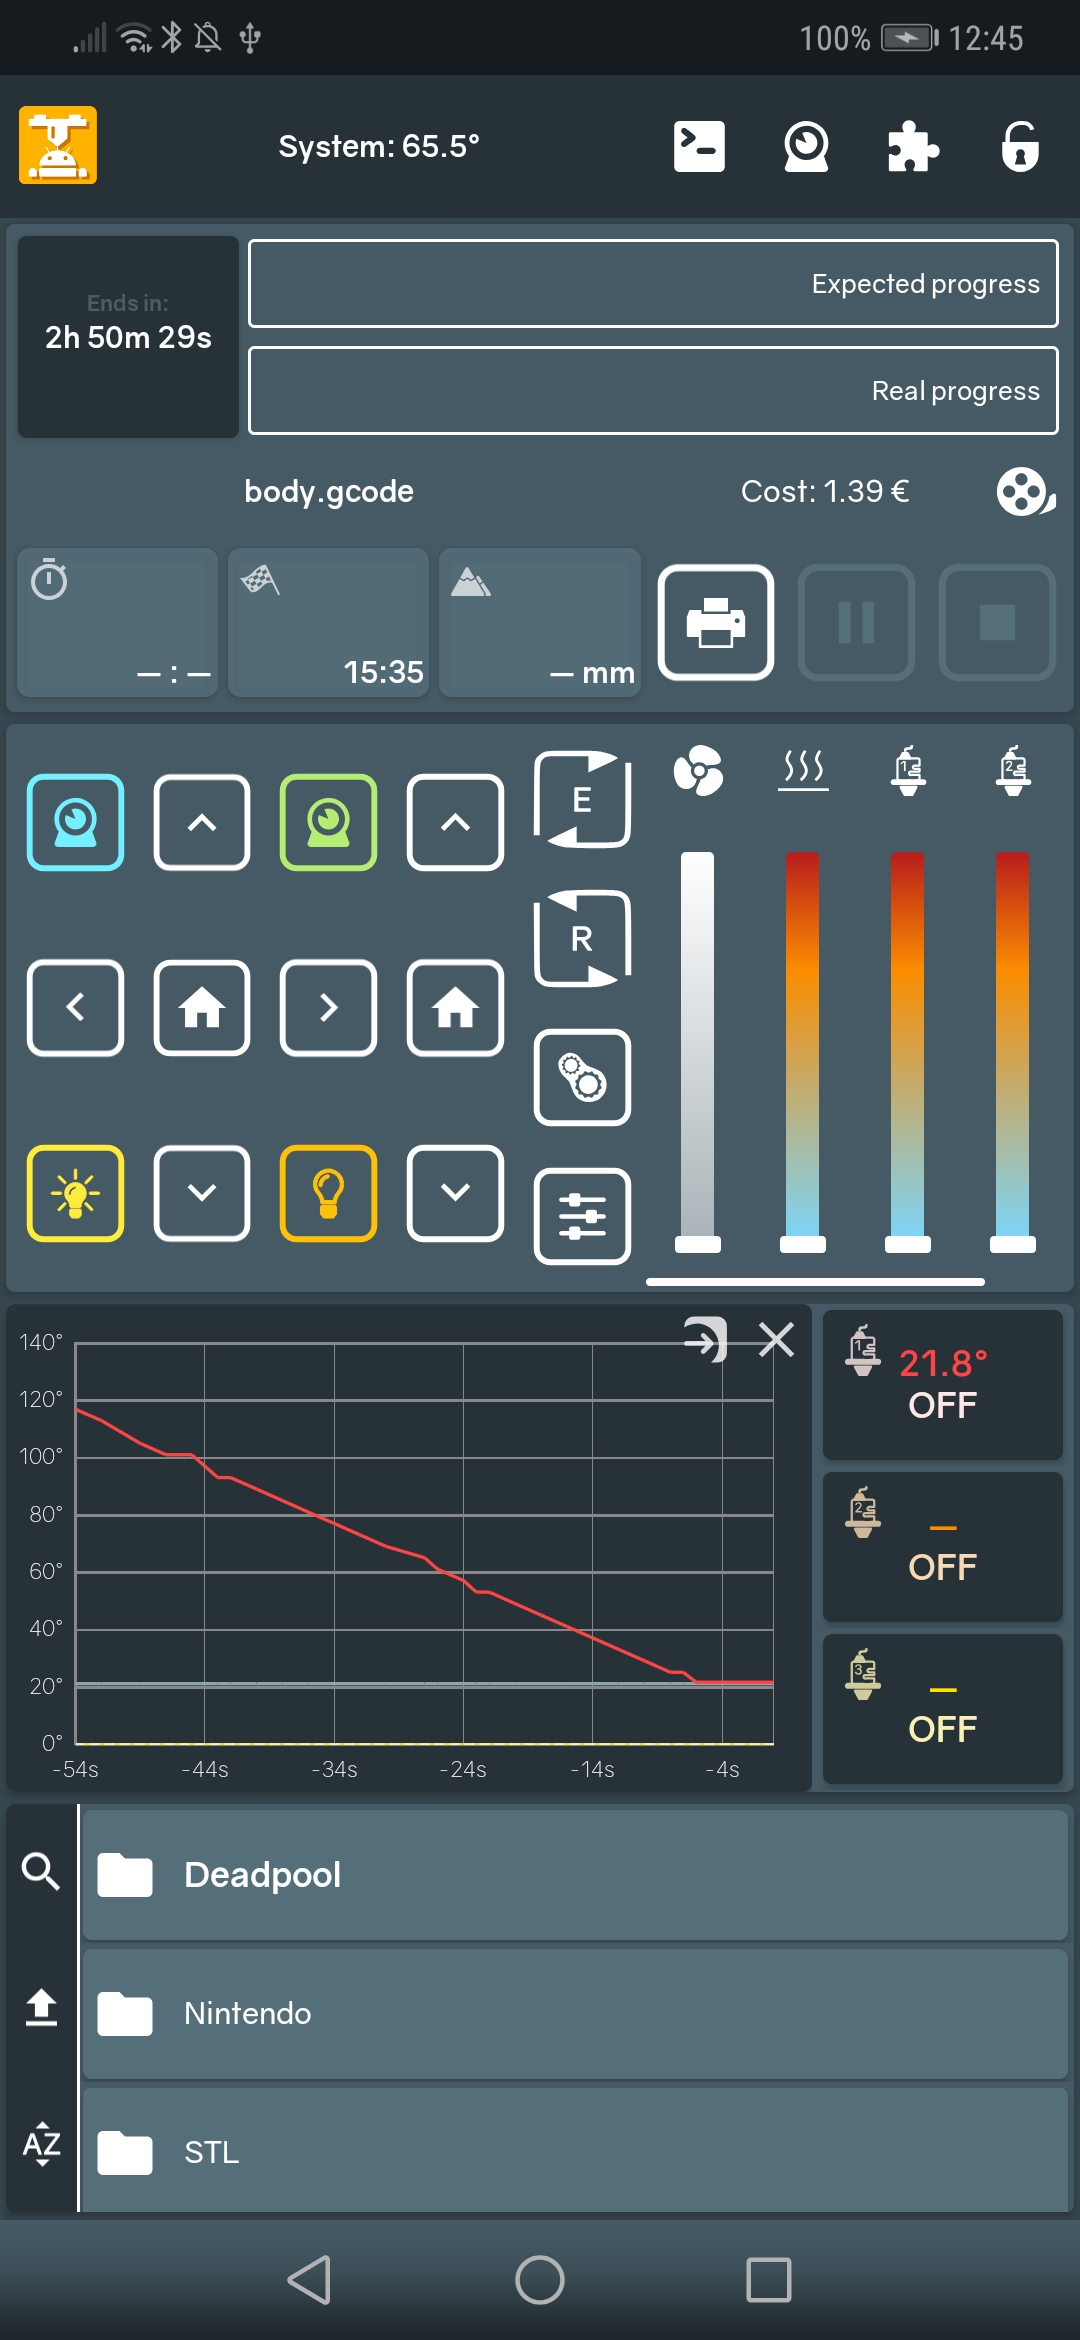Tap the extrude E button
Screen dimensions: 1080x2340
coord(582,799)
